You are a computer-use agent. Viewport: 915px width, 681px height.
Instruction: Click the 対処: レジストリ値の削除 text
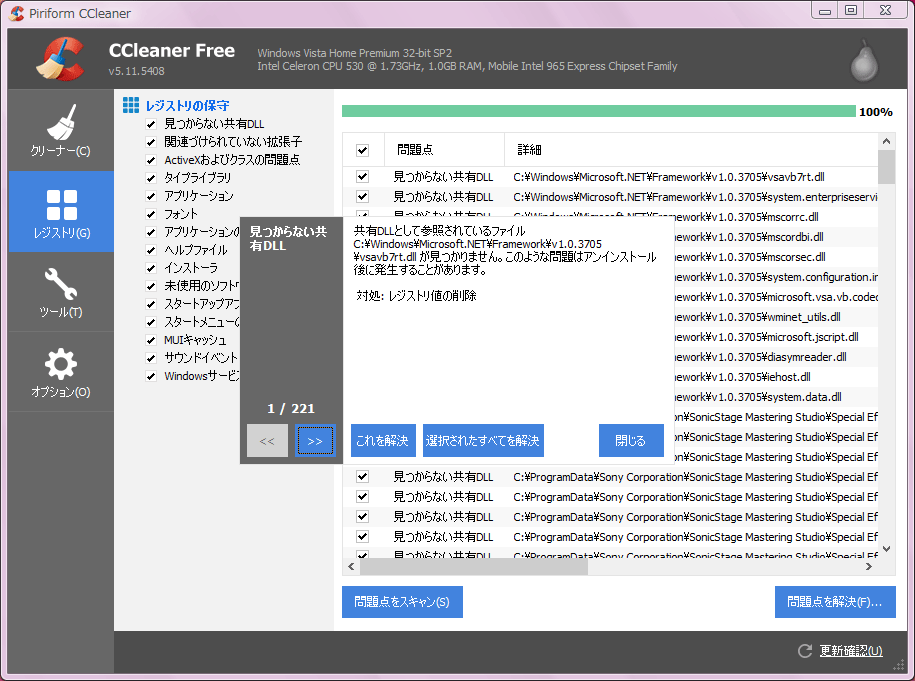coord(416,296)
